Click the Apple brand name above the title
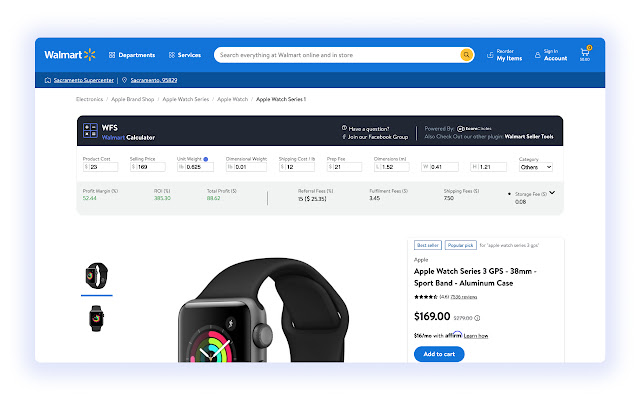Screen dimensions: 640x400 click(x=421, y=260)
